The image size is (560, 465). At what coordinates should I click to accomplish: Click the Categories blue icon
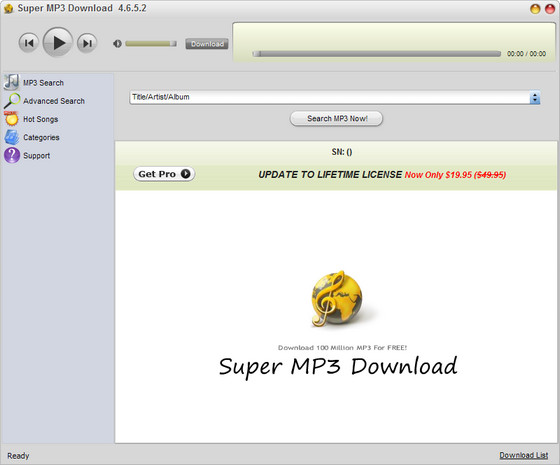click(x=12, y=137)
